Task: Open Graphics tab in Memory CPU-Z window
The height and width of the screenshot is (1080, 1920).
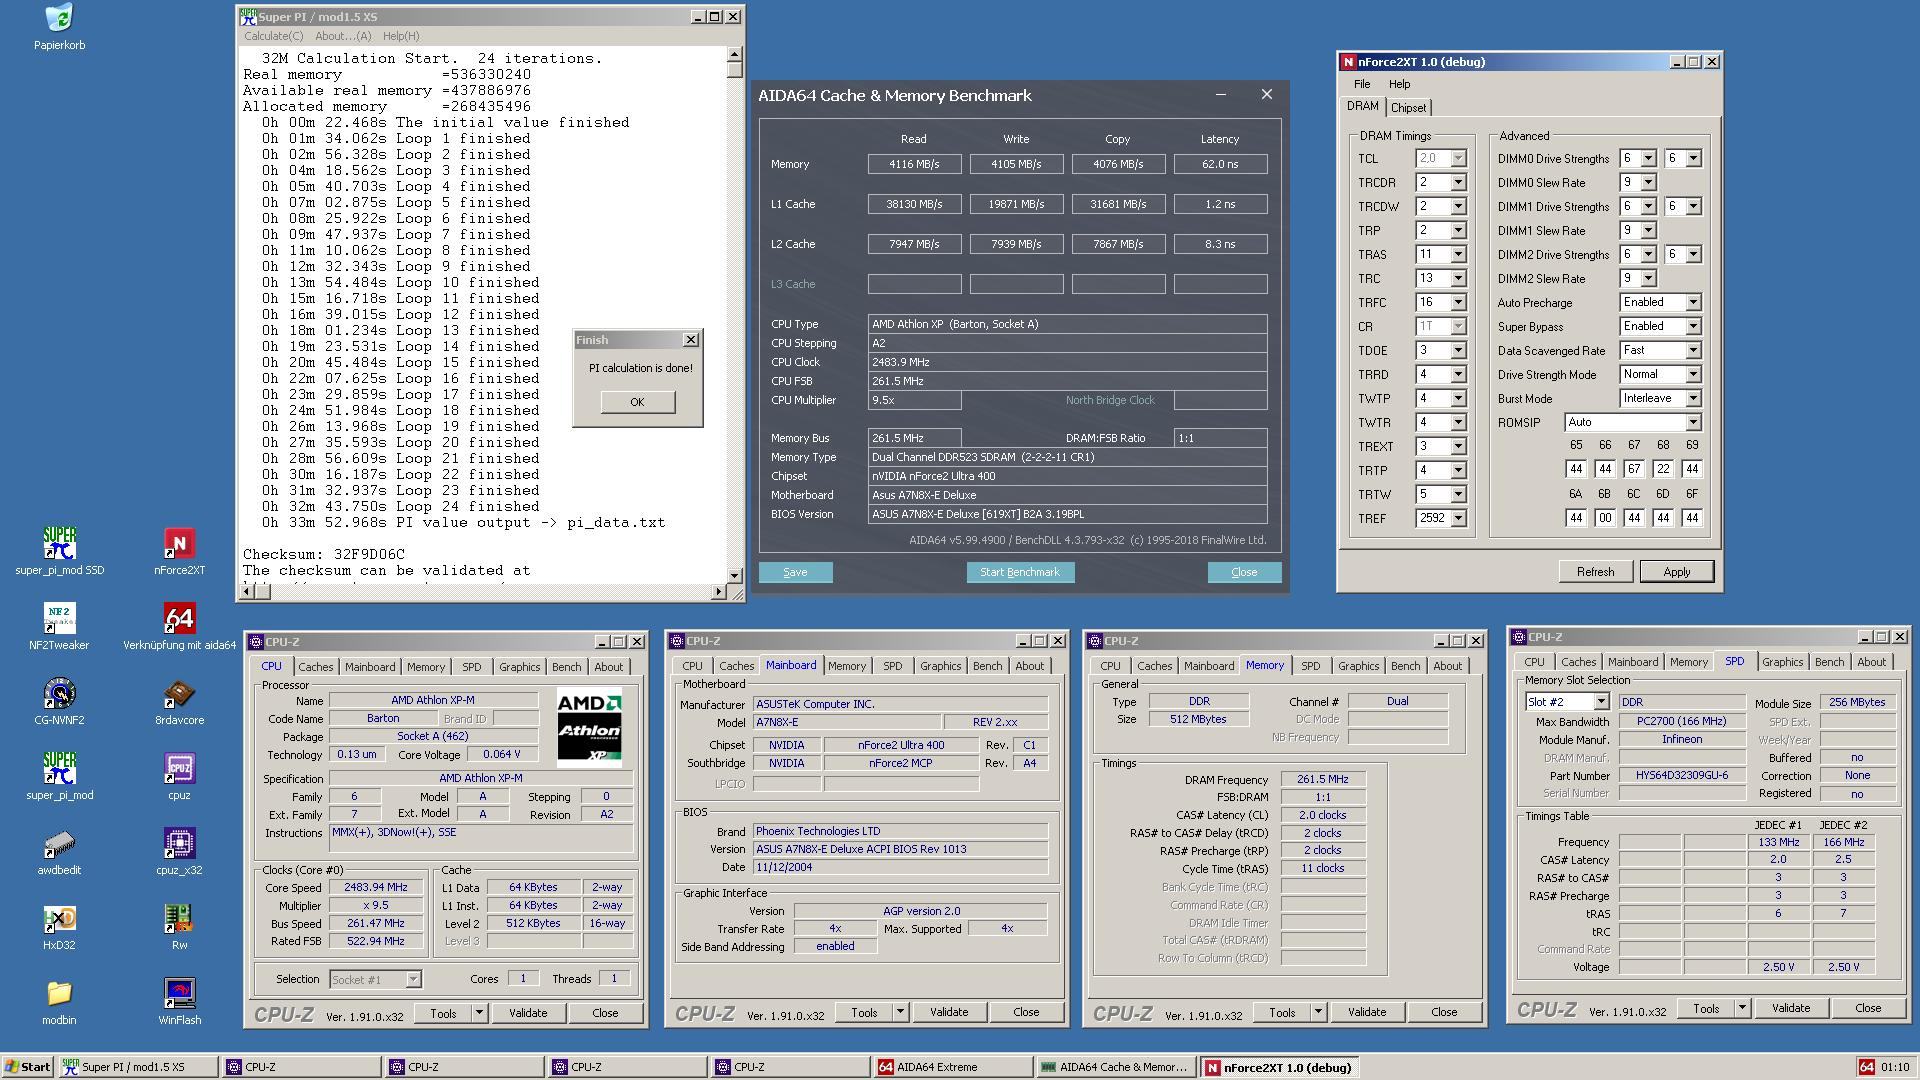Action: [1358, 666]
